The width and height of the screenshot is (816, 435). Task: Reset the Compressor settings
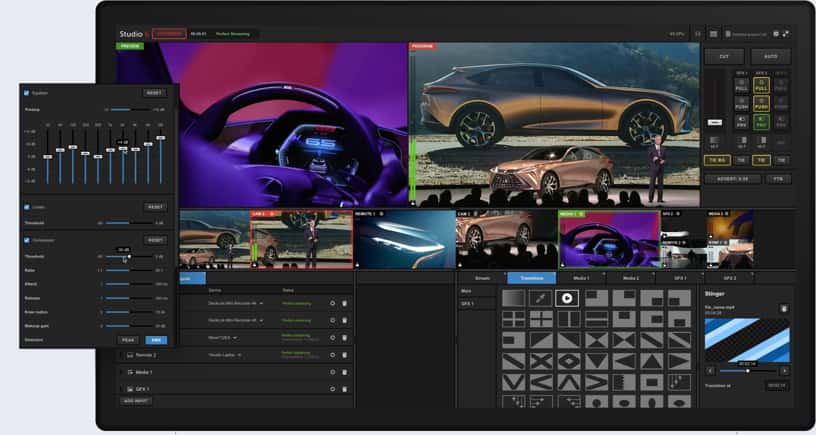coord(155,240)
